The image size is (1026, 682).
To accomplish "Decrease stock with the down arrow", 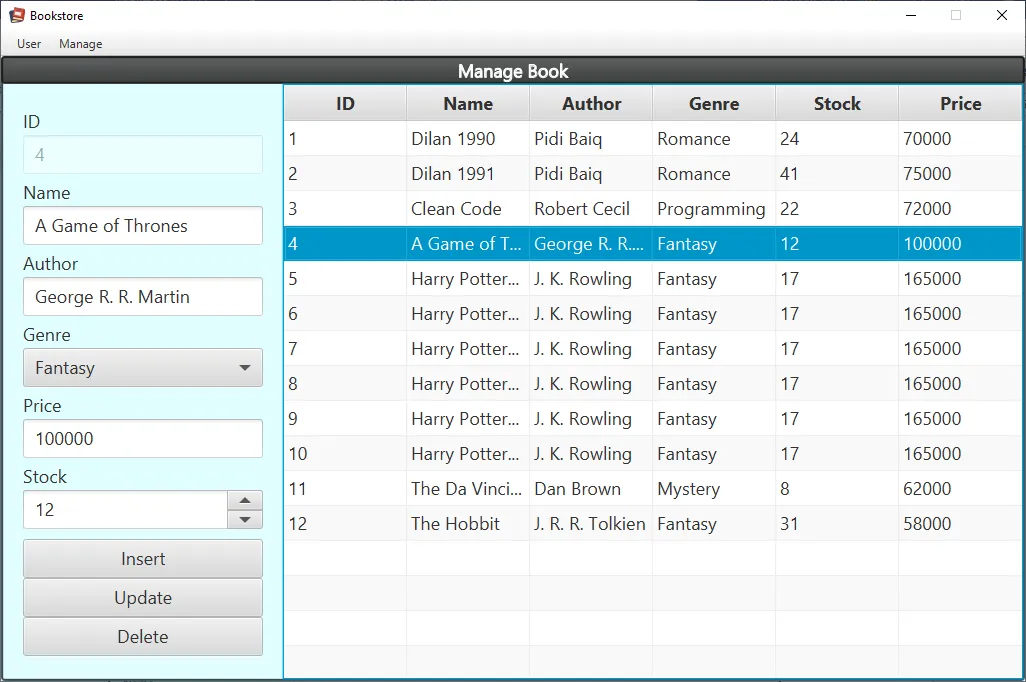I will pyautogui.click(x=245, y=519).
